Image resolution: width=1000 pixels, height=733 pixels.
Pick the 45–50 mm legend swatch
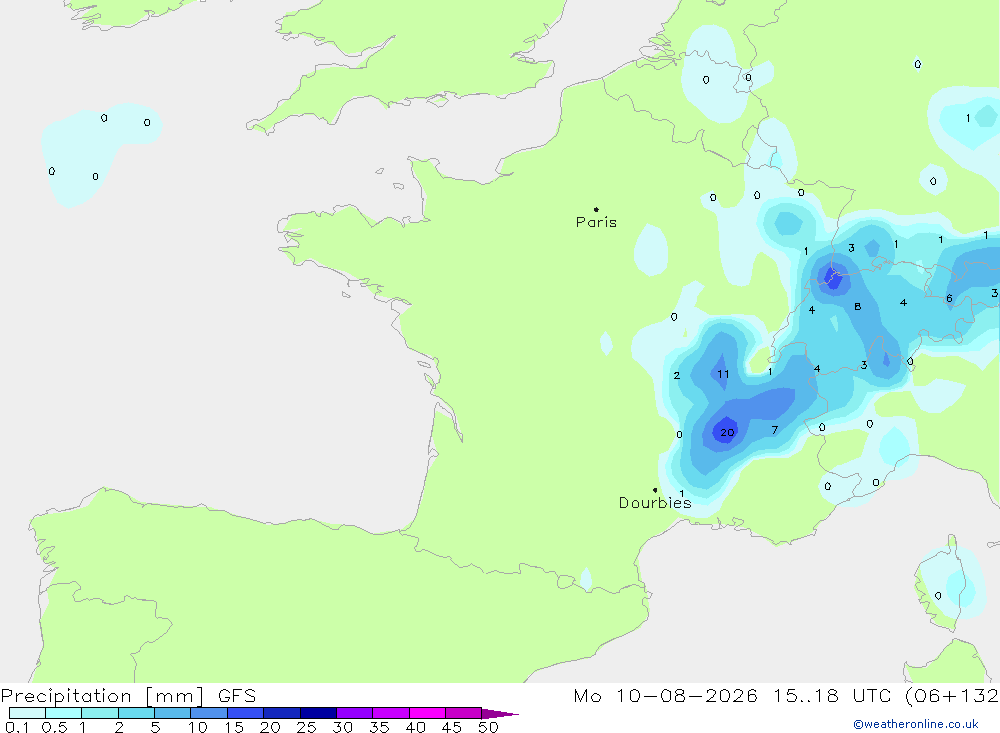pyautogui.click(x=463, y=713)
